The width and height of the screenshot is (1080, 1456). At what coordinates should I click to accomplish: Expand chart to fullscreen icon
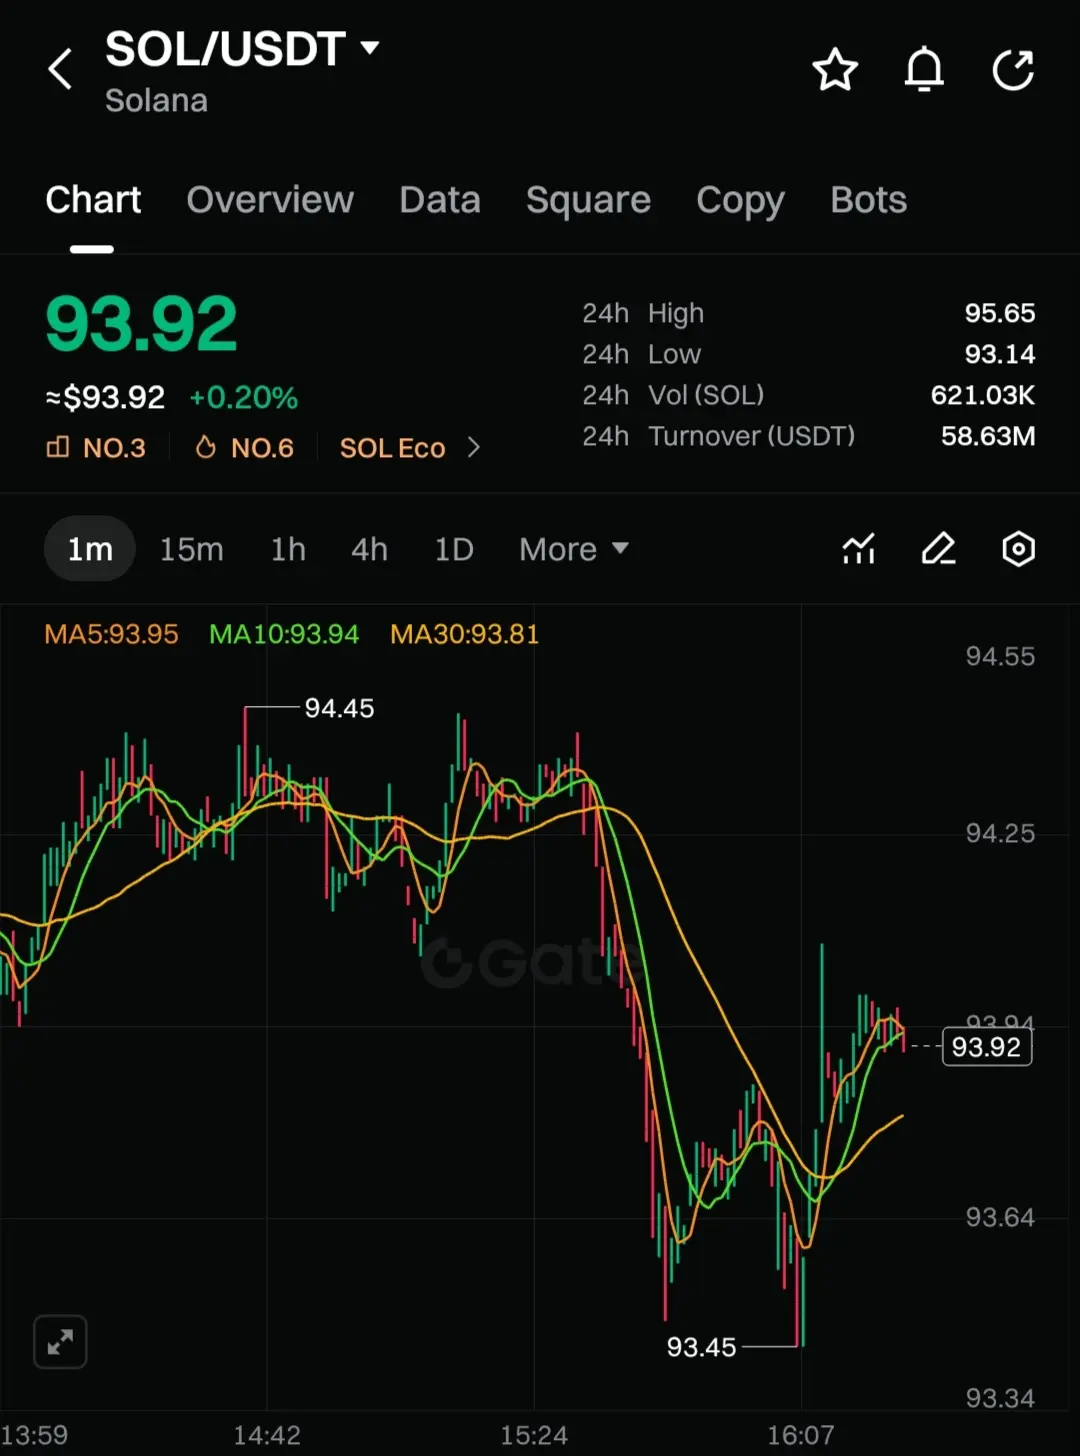pyautogui.click(x=60, y=1342)
